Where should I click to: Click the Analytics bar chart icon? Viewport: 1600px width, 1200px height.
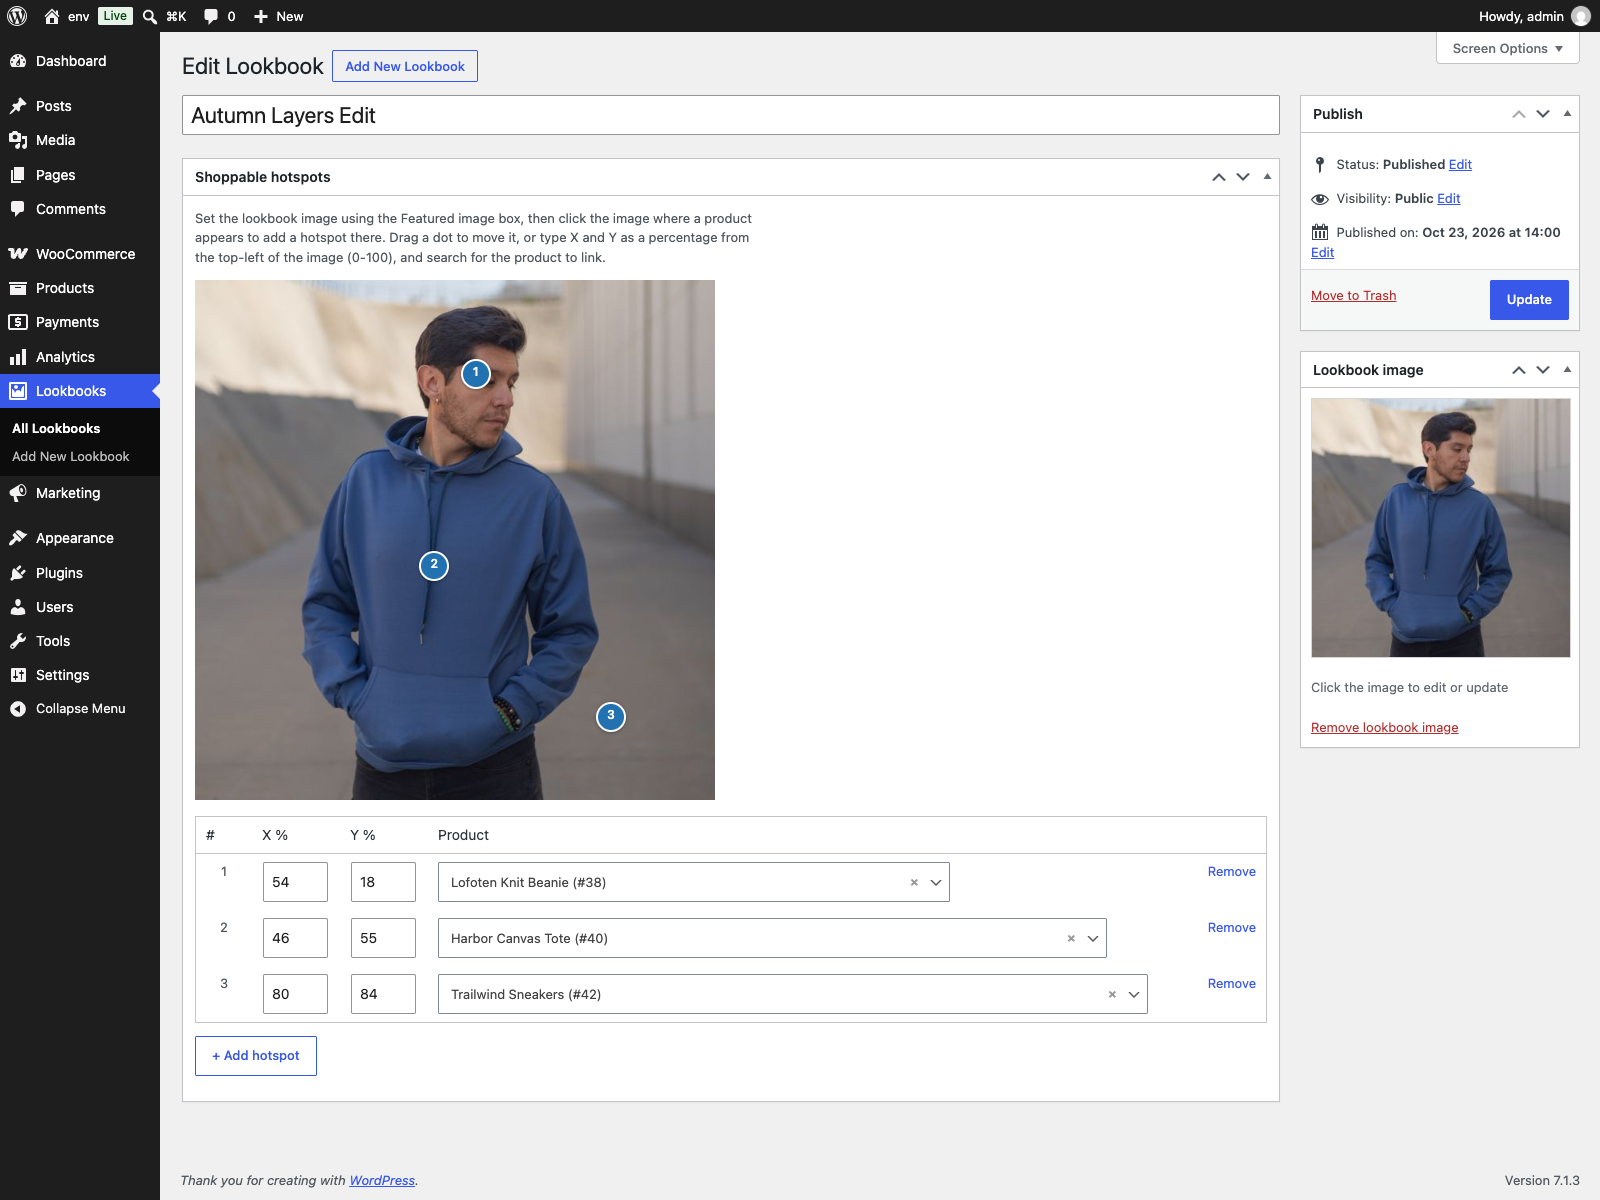click(18, 357)
